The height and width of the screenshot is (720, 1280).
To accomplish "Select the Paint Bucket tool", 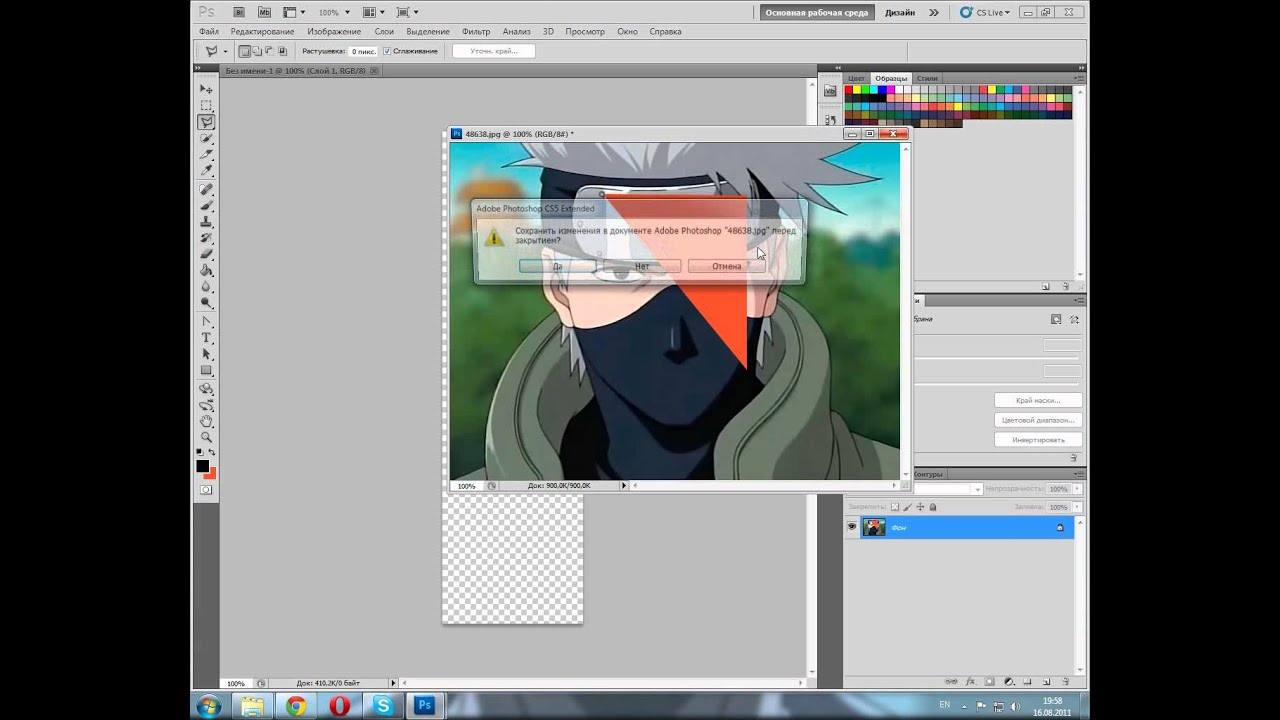I will point(206,270).
